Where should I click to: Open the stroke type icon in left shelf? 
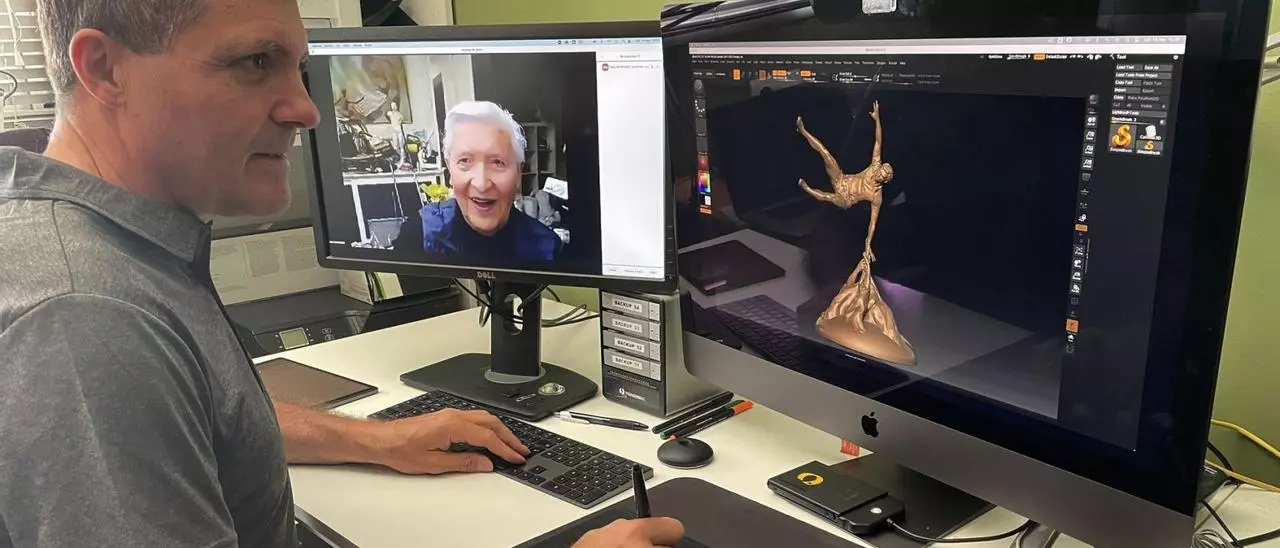click(701, 108)
